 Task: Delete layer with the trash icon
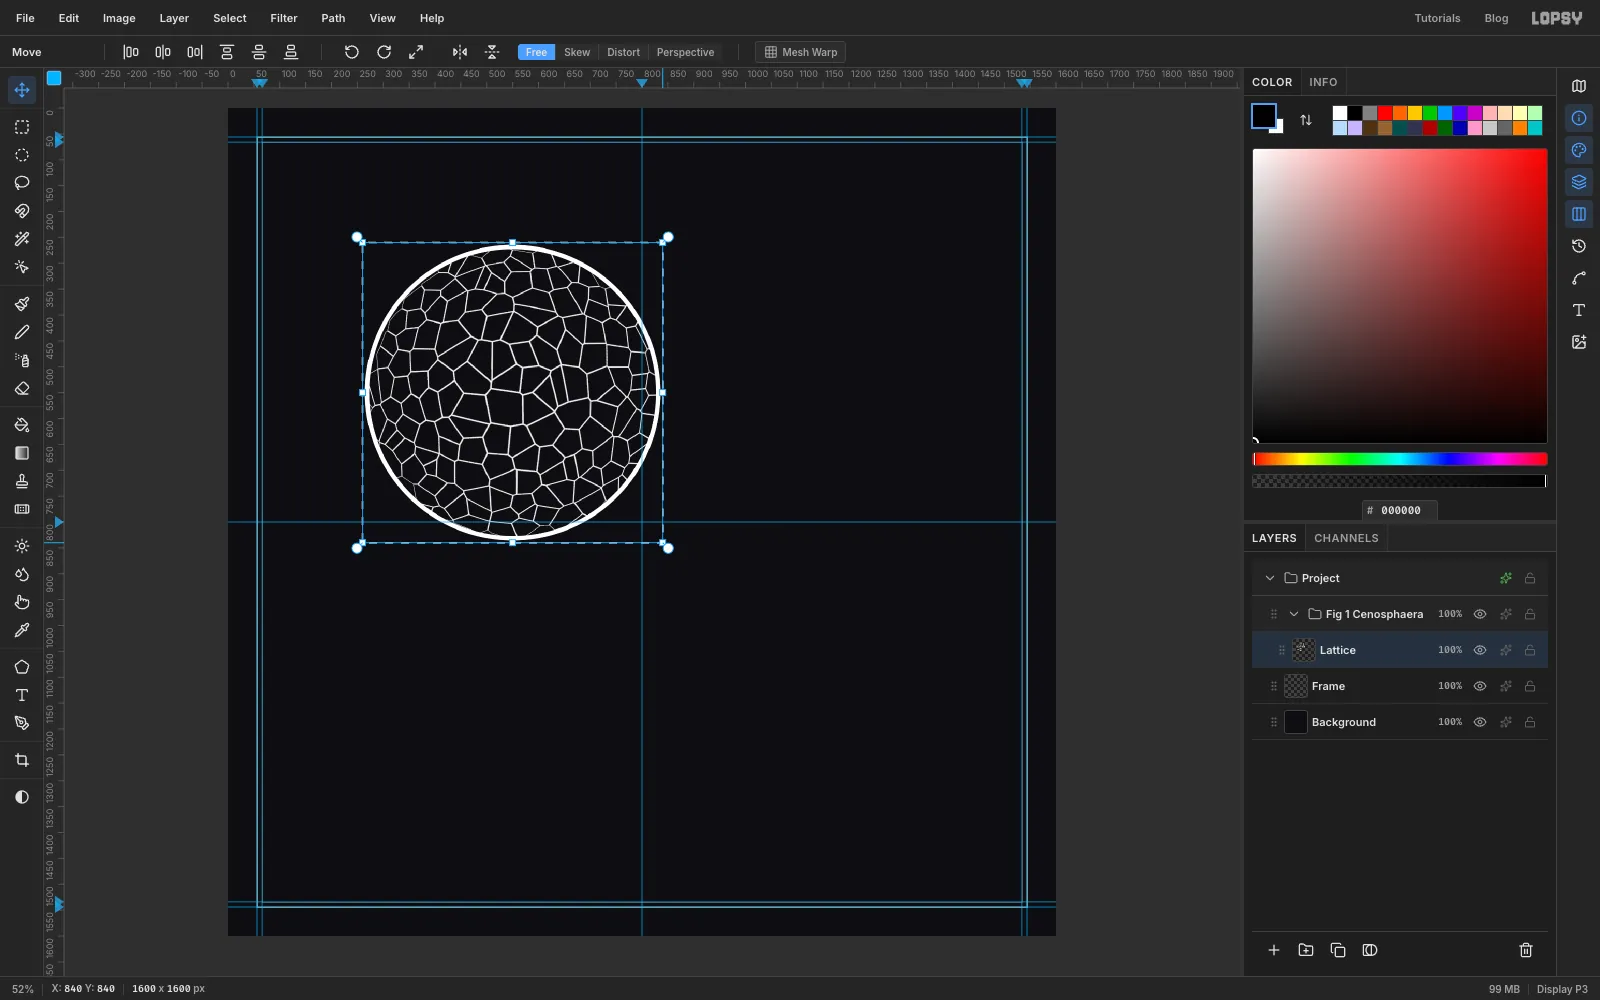(1526, 950)
